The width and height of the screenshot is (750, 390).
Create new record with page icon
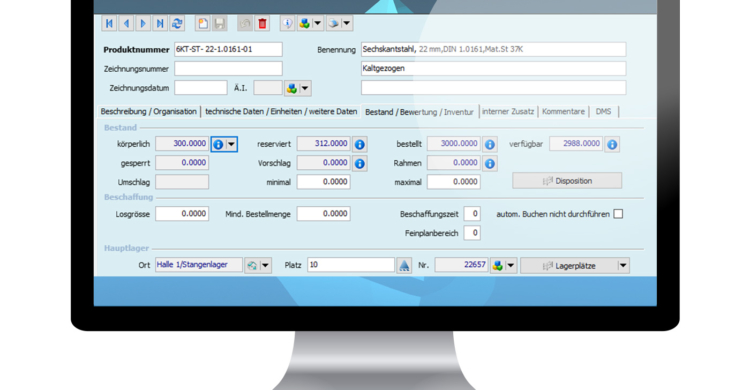click(203, 23)
